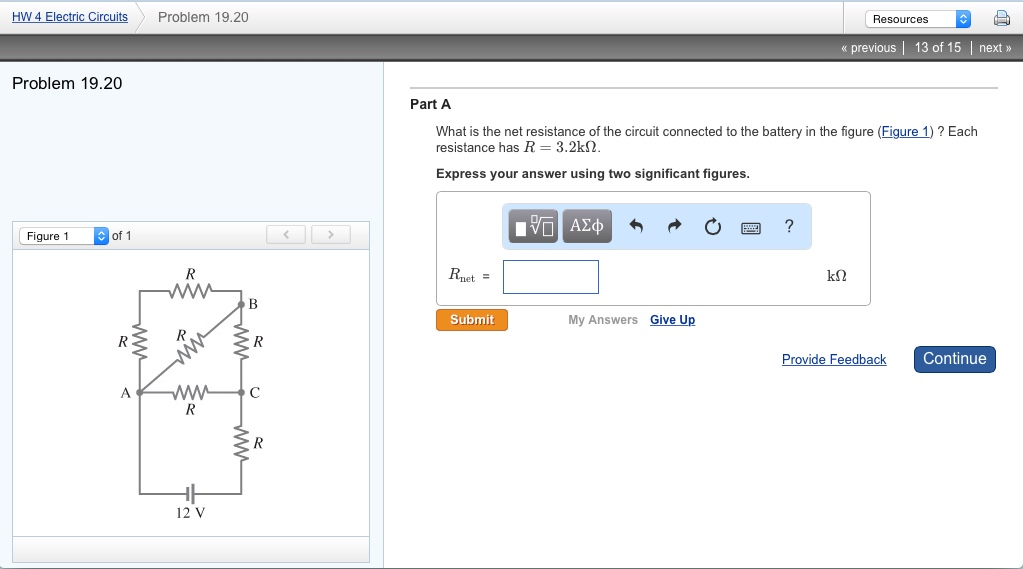Click the redo arrow in equation toolbar
Image resolution: width=1023 pixels, height=569 pixels.
(x=675, y=226)
